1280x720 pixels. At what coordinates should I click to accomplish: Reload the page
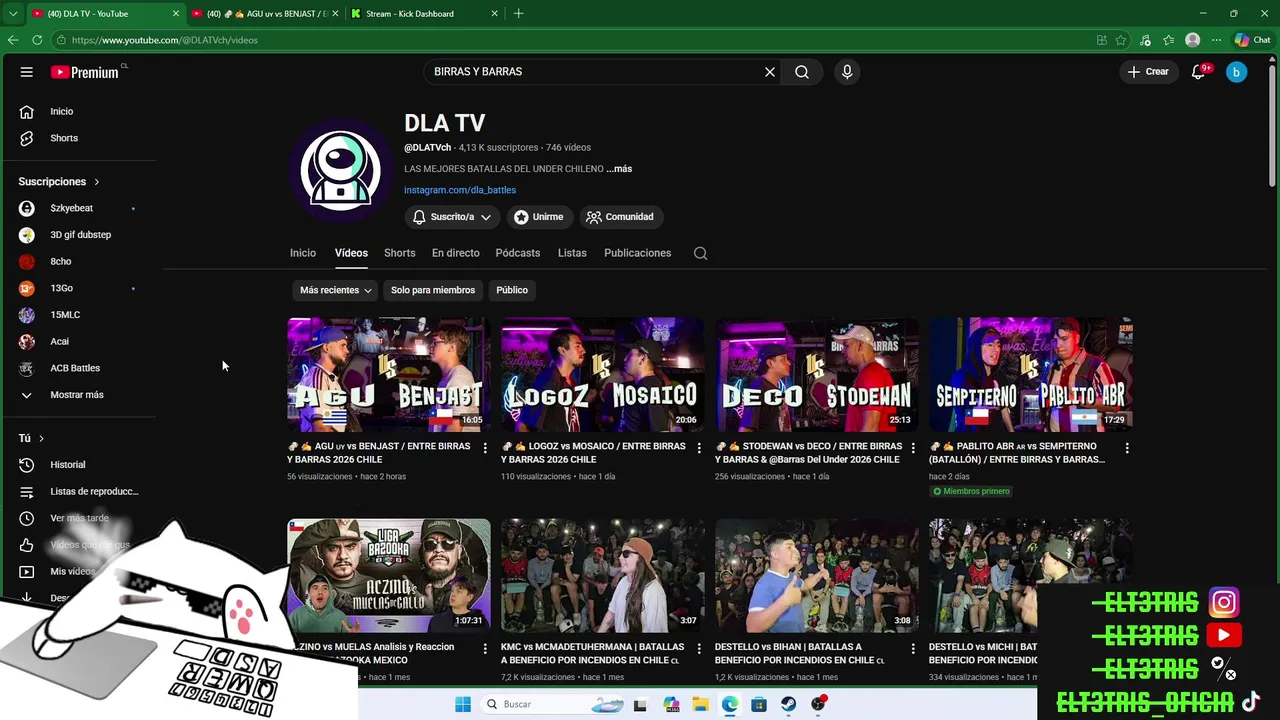[37, 40]
